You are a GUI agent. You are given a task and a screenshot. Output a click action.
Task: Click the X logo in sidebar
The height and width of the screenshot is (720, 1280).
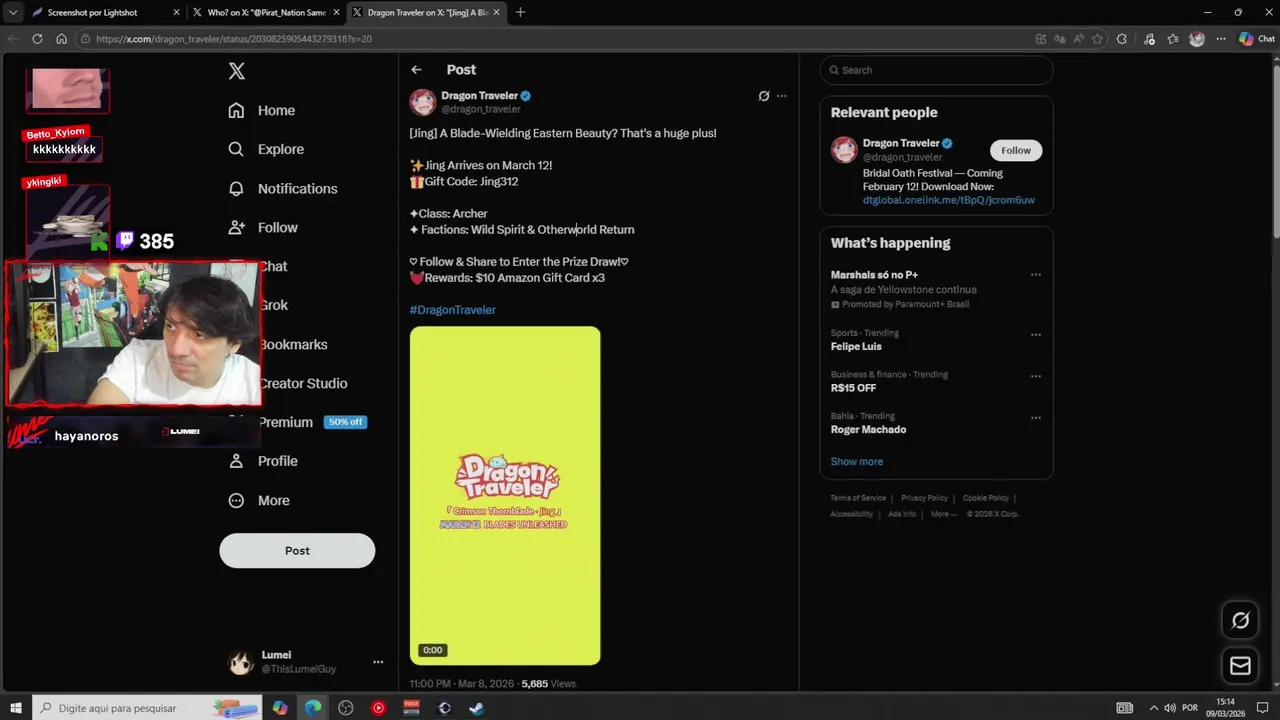pyautogui.click(x=237, y=71)
